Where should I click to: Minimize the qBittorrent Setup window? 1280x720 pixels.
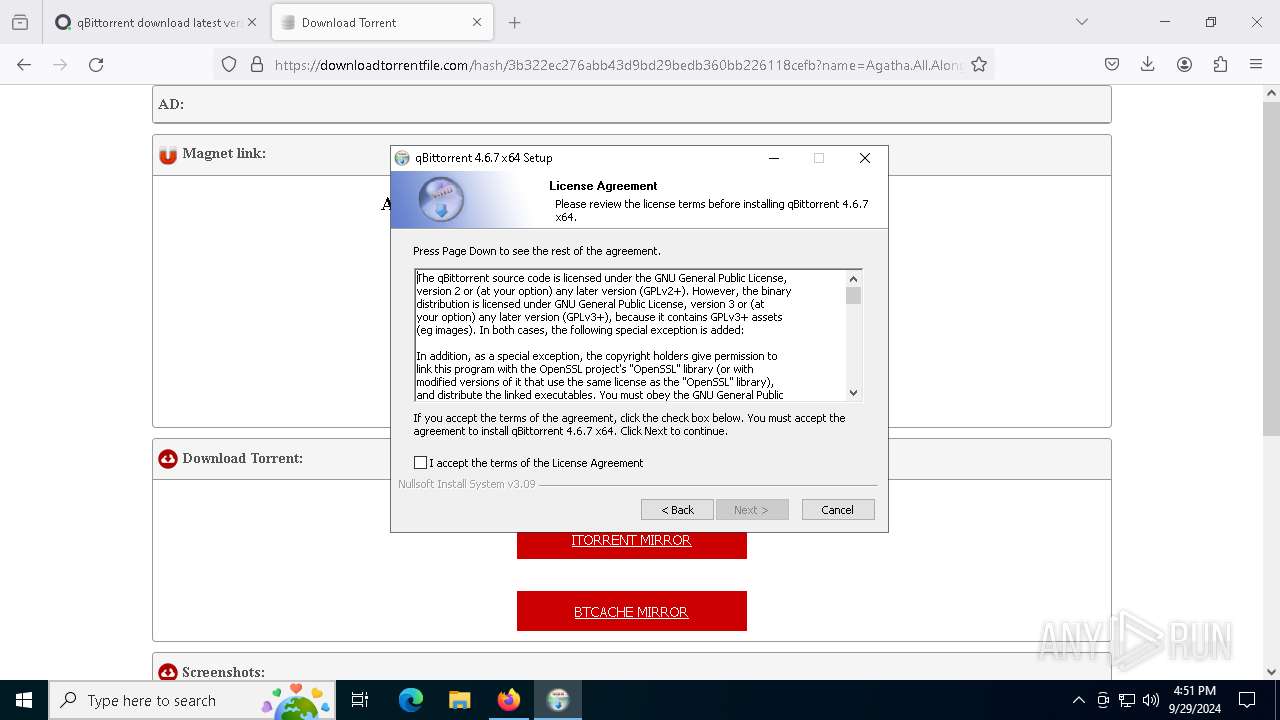[774, 158]
